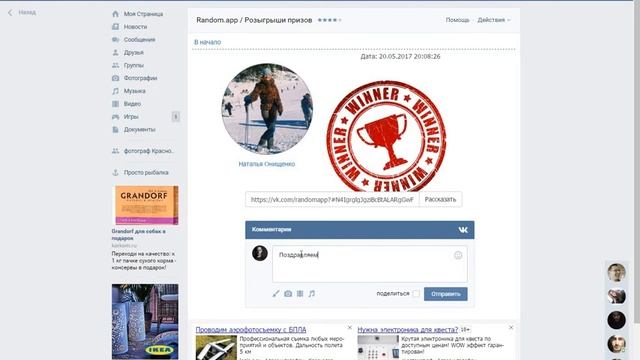The image size is (640, 360).
Task: Click the app star rating
Action: (x=329, y=20)
